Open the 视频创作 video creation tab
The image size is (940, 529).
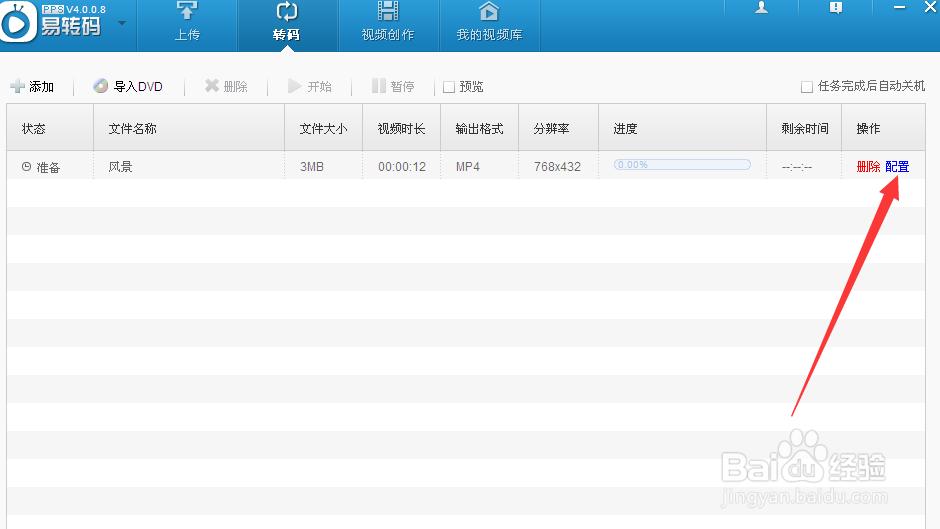tap(388, 25)
